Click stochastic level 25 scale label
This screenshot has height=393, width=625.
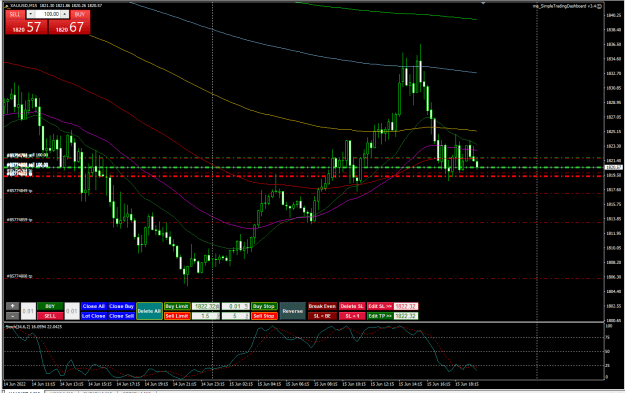click(x=608, y=365)
